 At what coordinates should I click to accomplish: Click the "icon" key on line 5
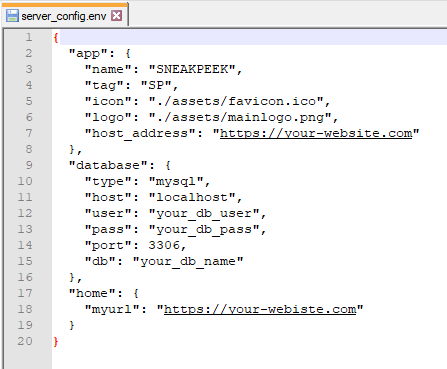(x=108, y=101)
